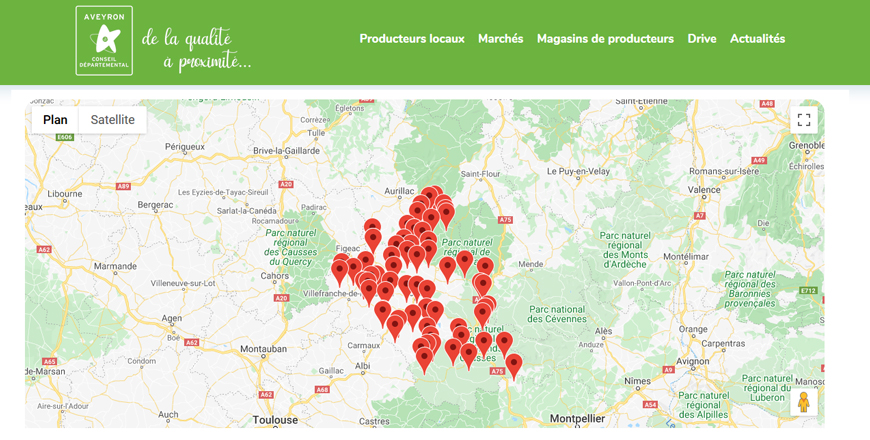870x440 pixels.
Task: Click Le Puy-en-Velay label
Action: 578,171
